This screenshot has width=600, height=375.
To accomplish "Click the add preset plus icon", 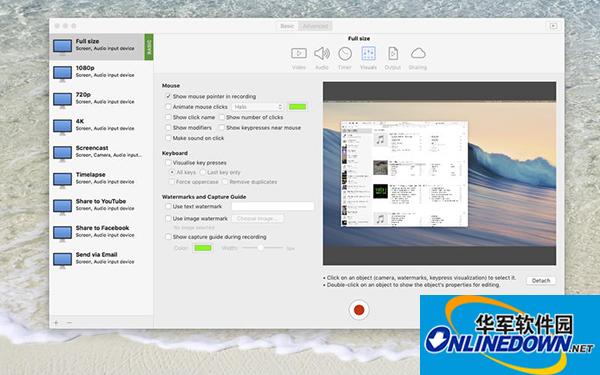I will click(56, 323).
